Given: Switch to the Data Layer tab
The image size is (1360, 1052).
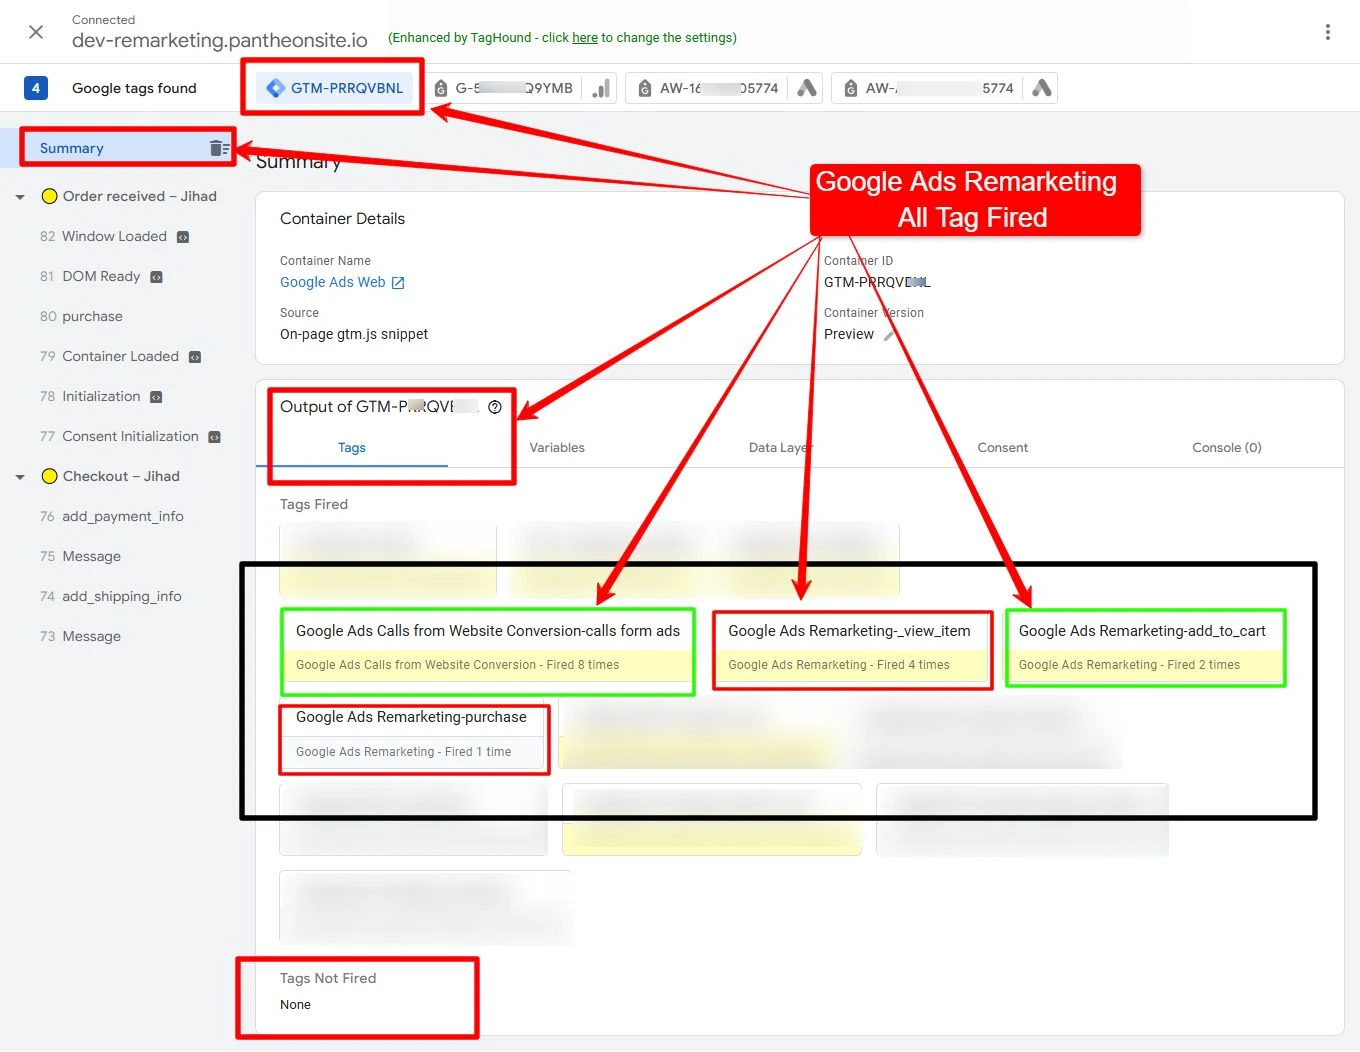Looking at the screenshot, I should 780,447.
